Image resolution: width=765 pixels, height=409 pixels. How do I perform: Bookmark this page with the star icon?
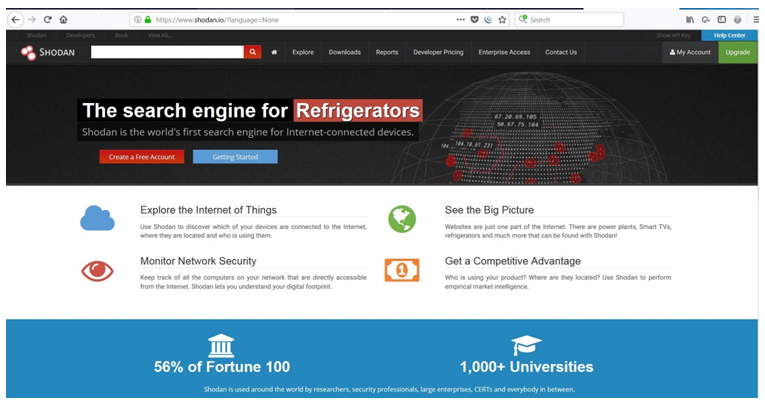pos(502,19)
